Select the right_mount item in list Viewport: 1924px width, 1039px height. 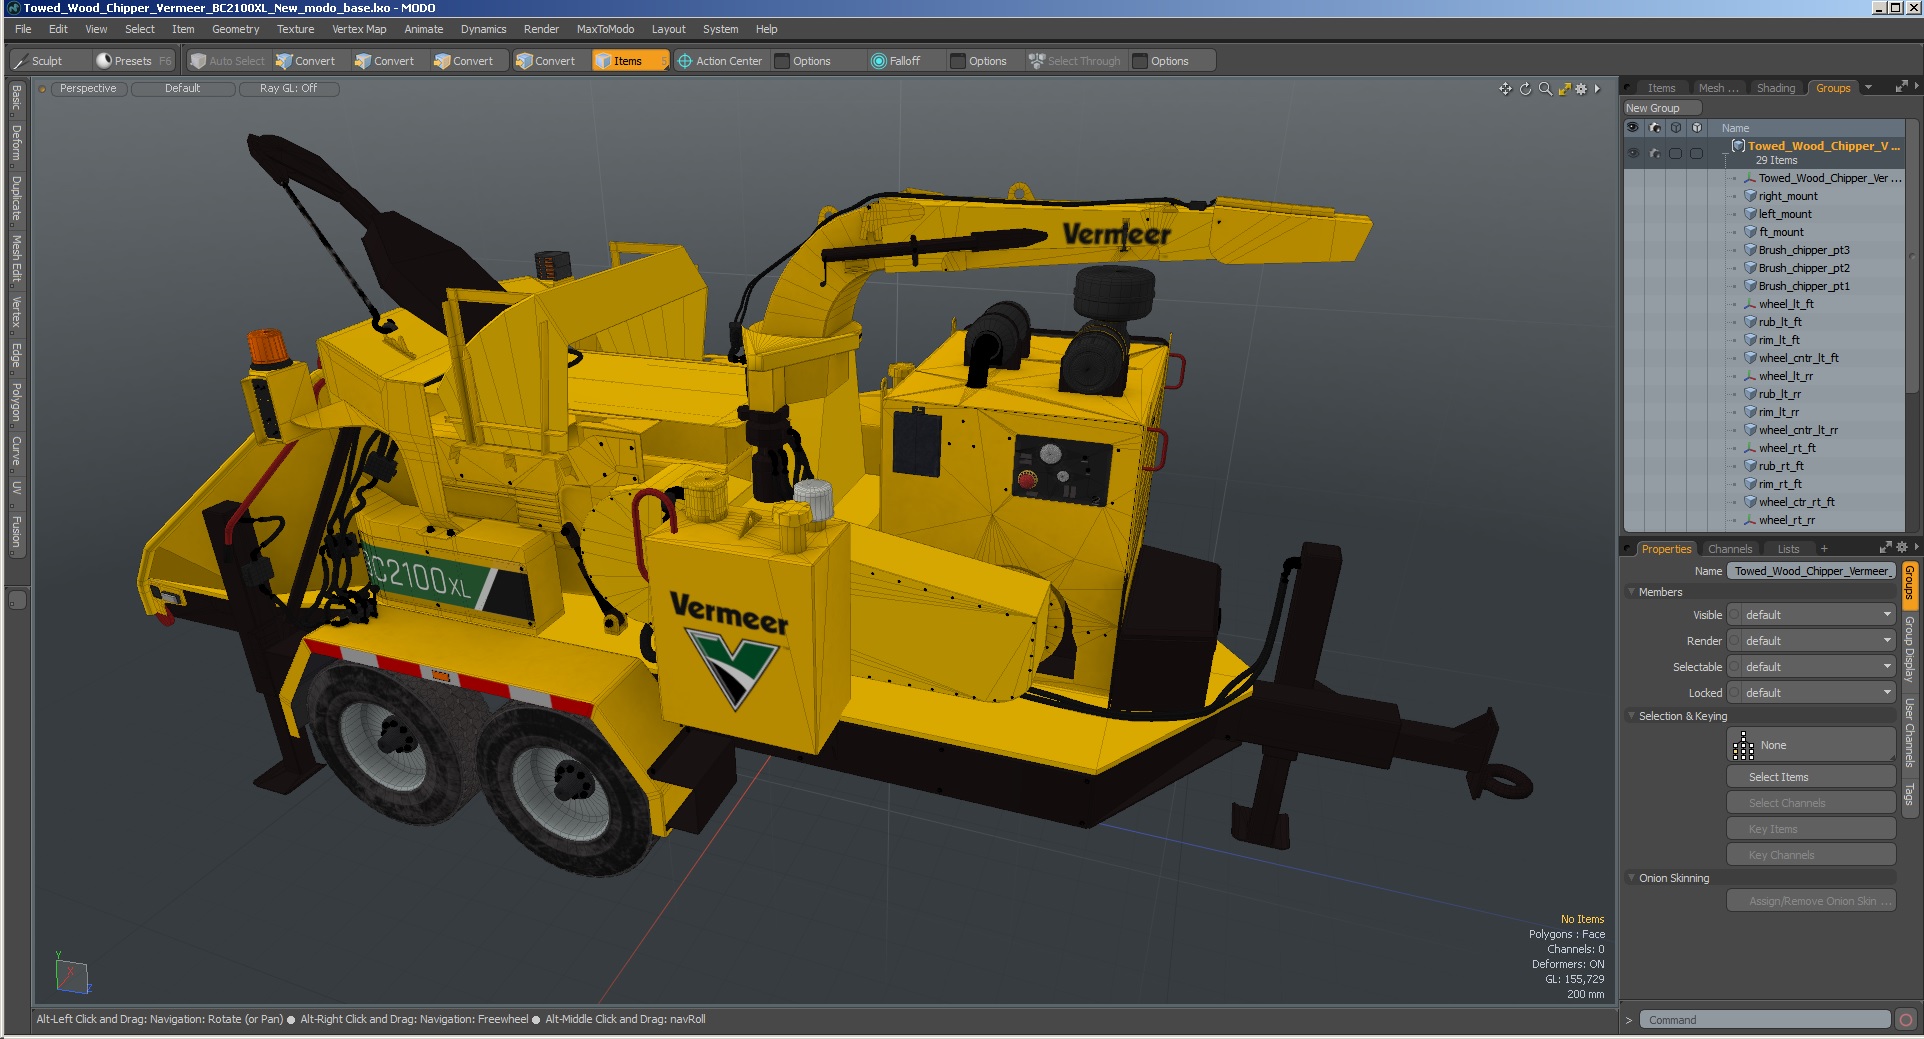(1788, 196)
